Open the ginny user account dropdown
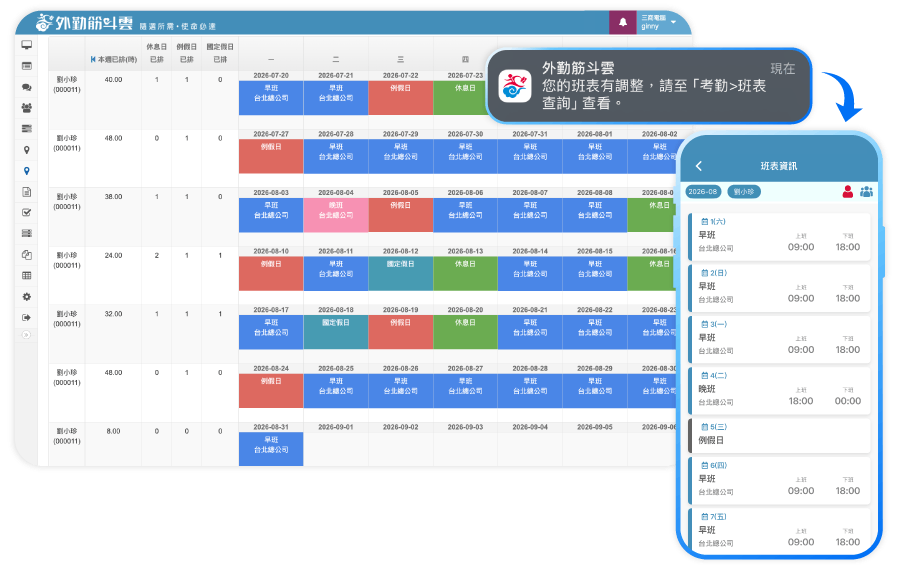The image size is (900, 570). 658,22
